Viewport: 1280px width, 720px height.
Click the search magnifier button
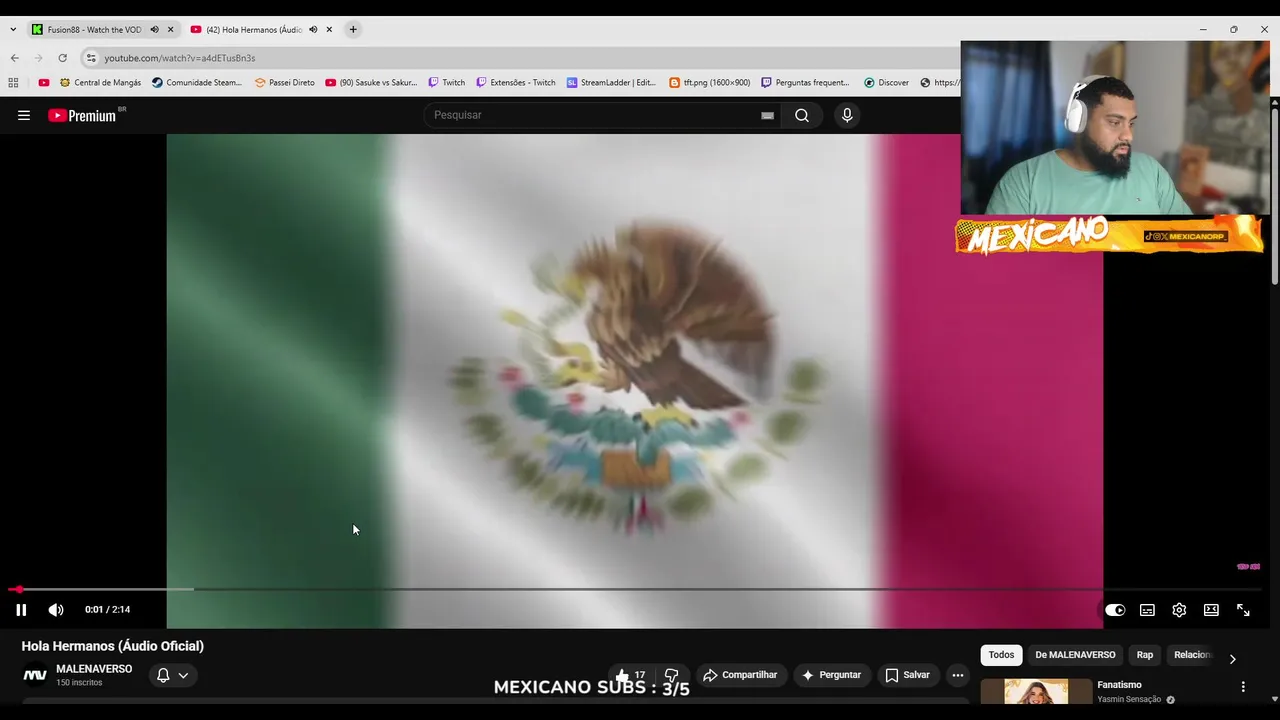pos(802,115)
